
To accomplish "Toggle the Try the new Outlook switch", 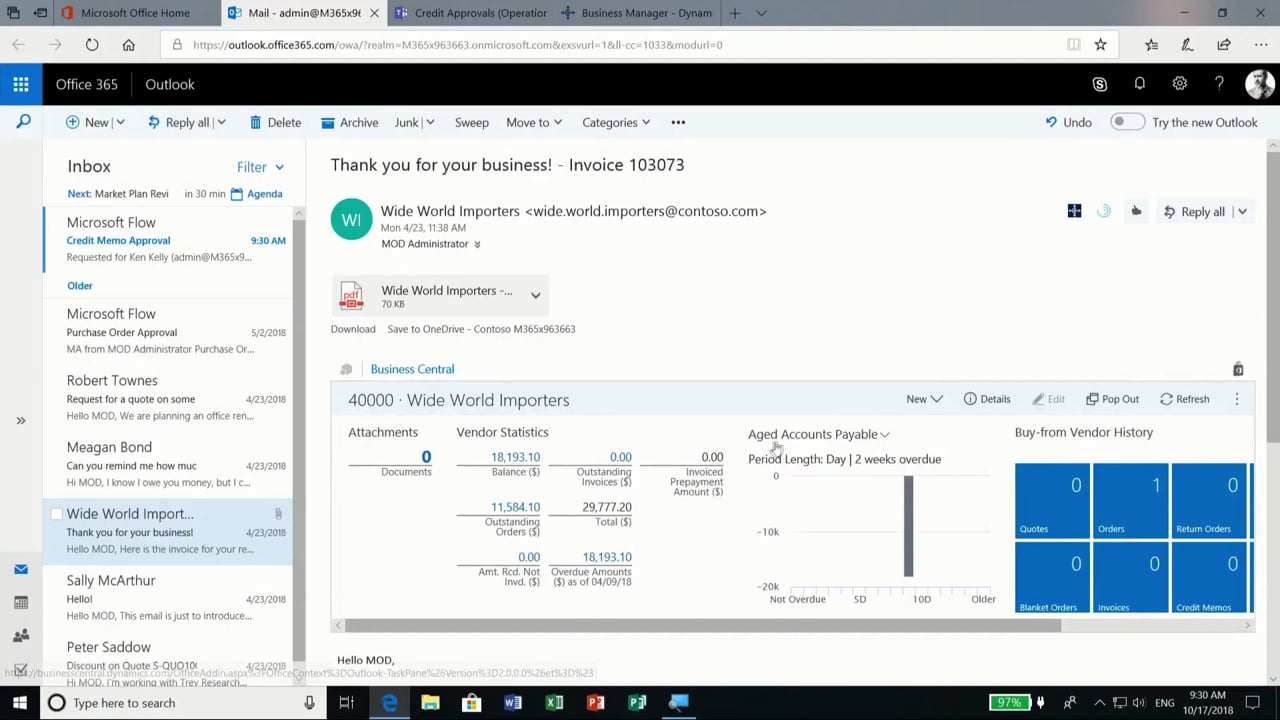I will (x=1127, y=122).
